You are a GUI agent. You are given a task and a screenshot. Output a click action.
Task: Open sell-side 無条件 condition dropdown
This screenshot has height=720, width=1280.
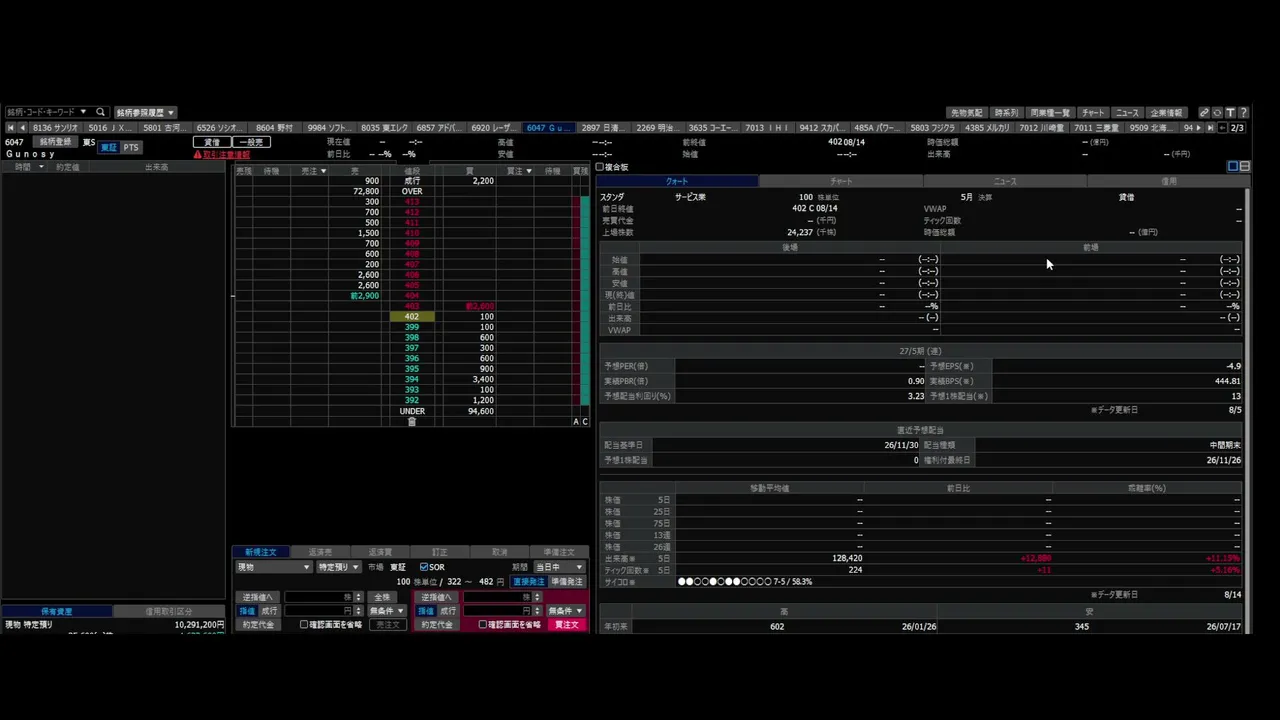386,610
